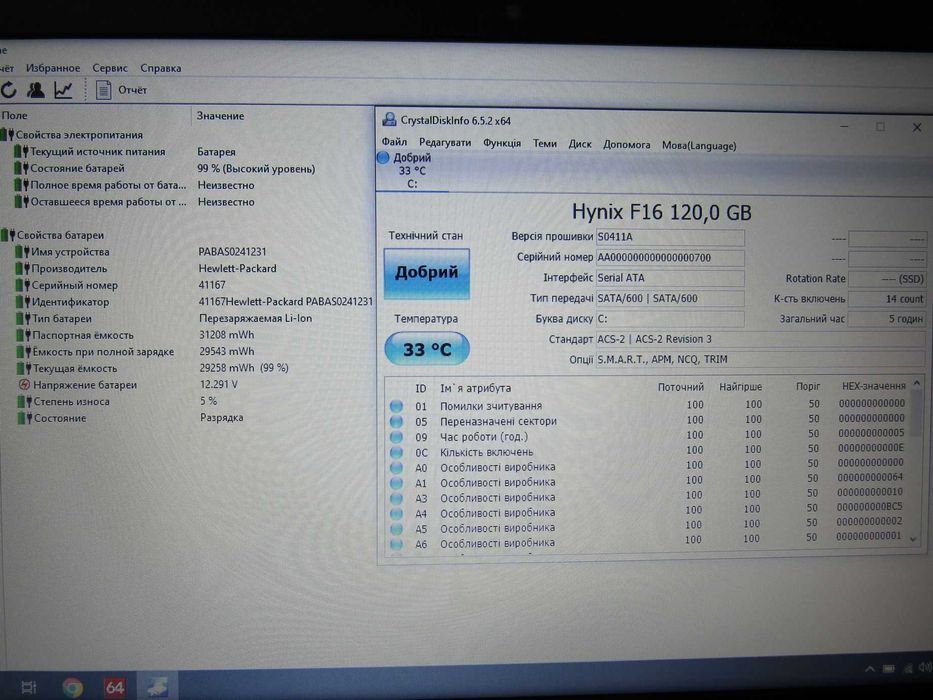This screenshot has width=933, height=700.
Task: Click status circle of attribute A0
Action: point(396,467)
